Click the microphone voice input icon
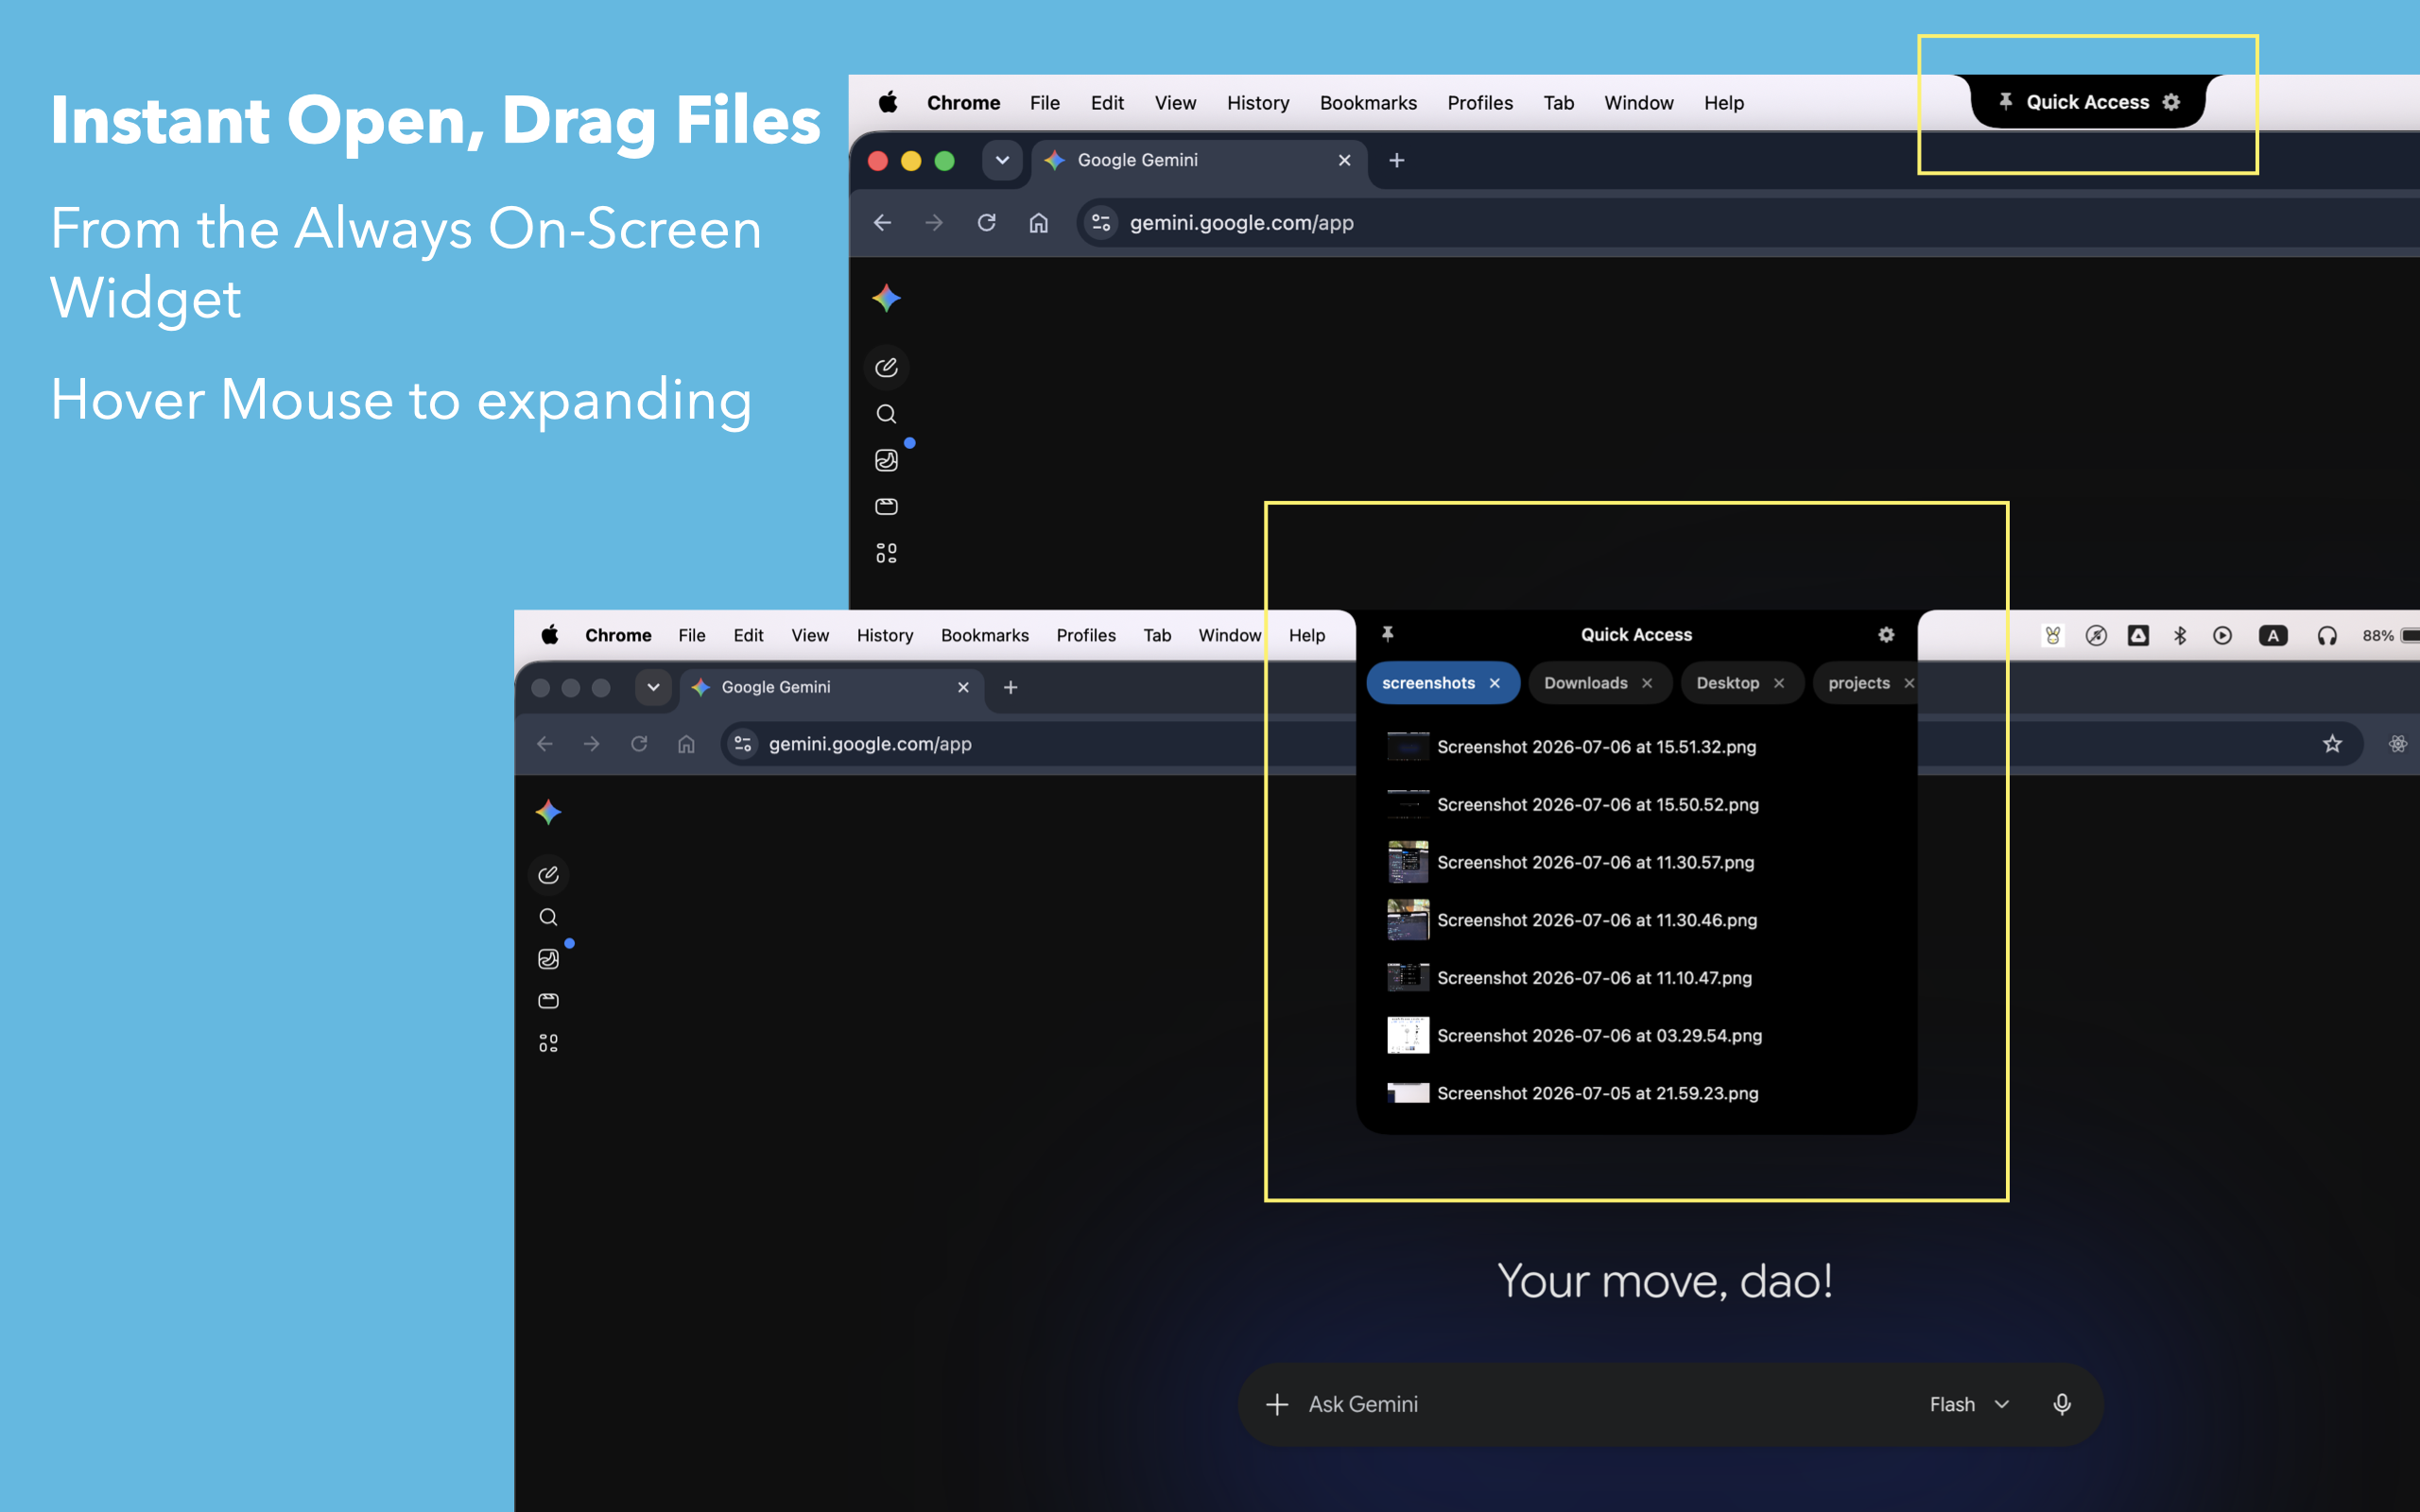Image resolution: width=2420 pixels, height=1512 pixels. point(2062,1404)
